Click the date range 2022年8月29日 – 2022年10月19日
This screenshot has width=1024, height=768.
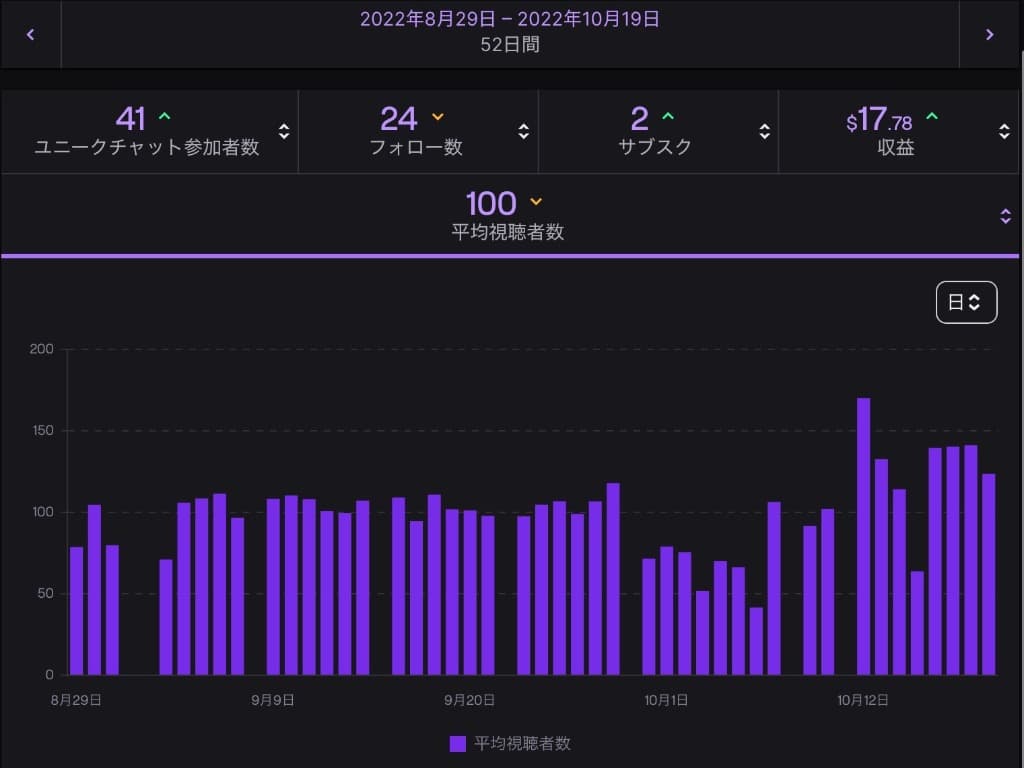tap(511, 18)
